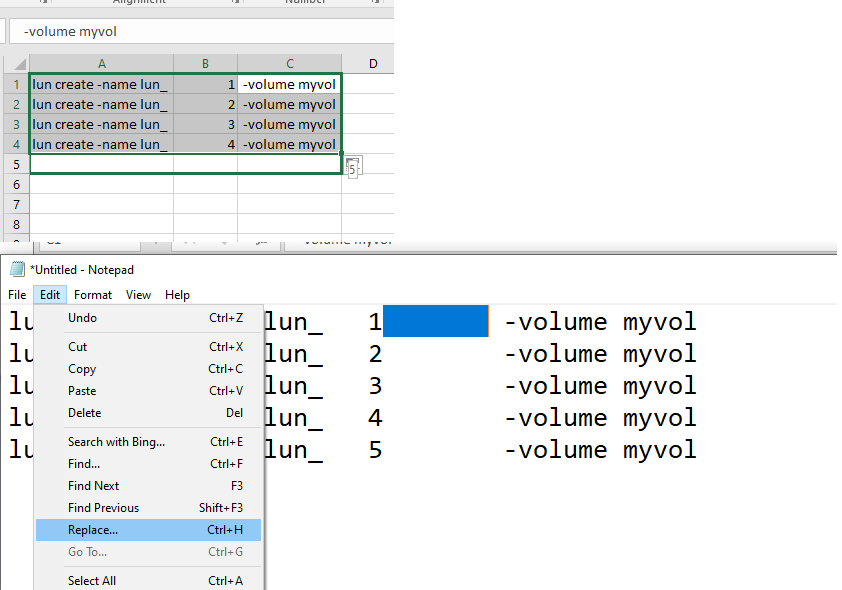Click column header D in spreadsheet
842x590 pixels.
coord(372,64)
